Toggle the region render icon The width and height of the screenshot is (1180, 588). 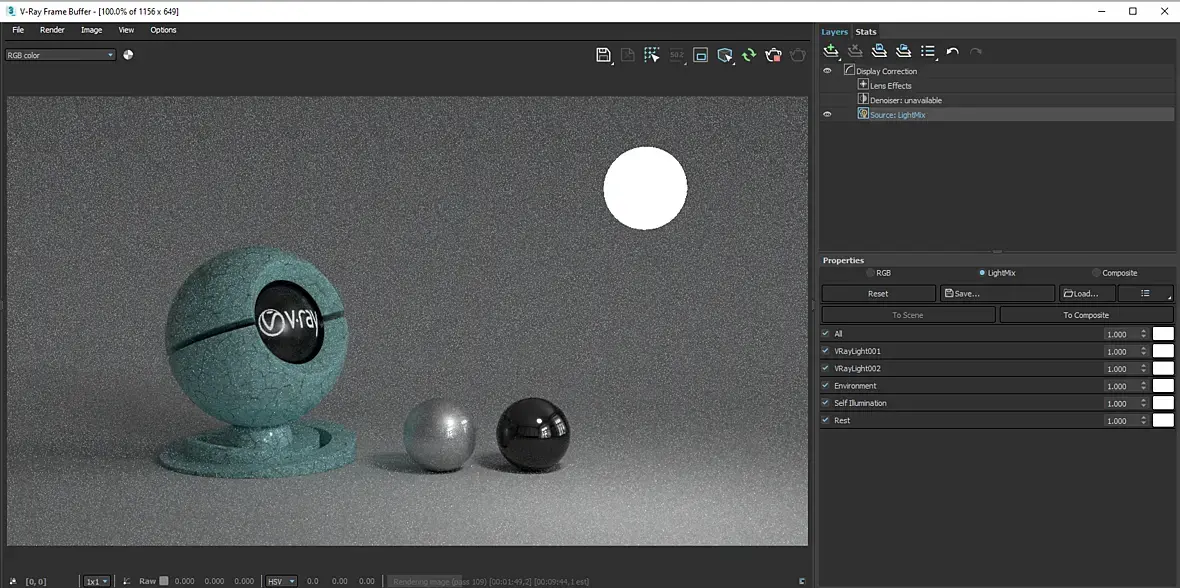coord(701,55)
